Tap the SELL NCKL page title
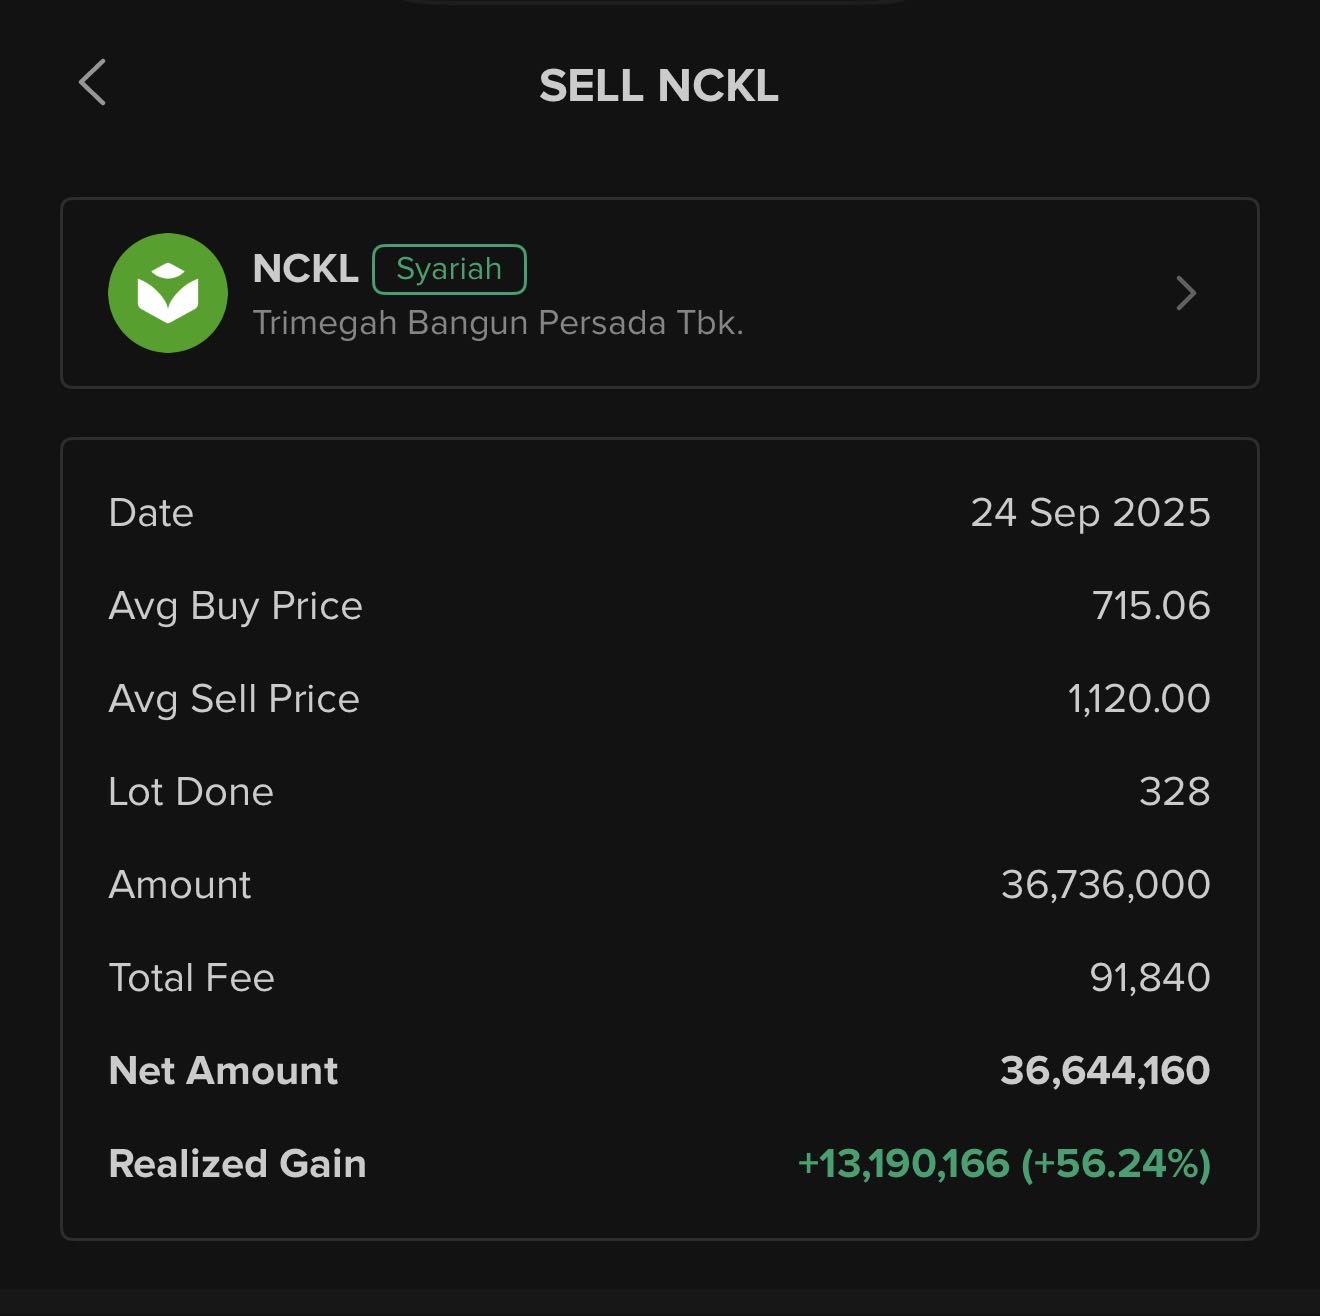This screenshot has width=1320, height=1316. tap(659, 86)
